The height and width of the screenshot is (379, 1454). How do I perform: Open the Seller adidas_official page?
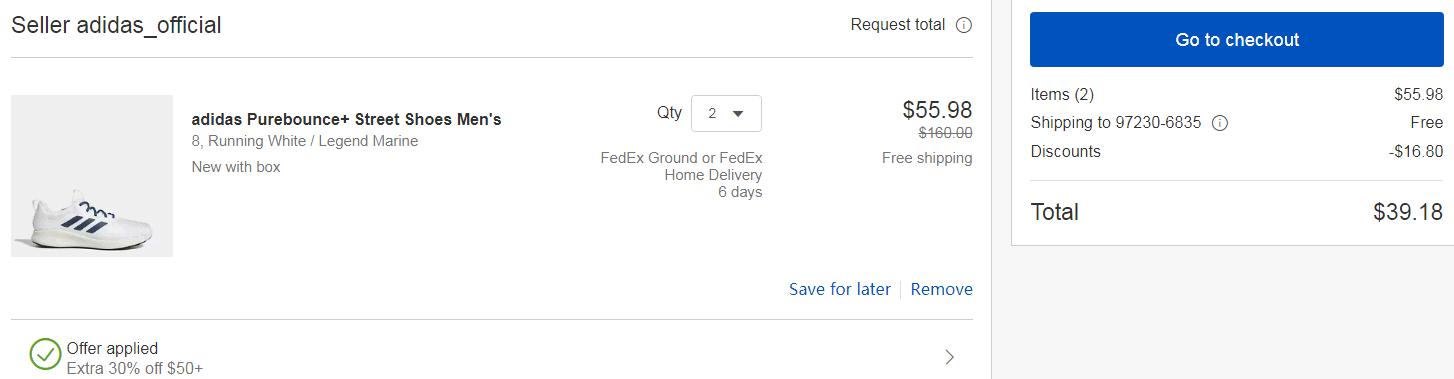116,26
